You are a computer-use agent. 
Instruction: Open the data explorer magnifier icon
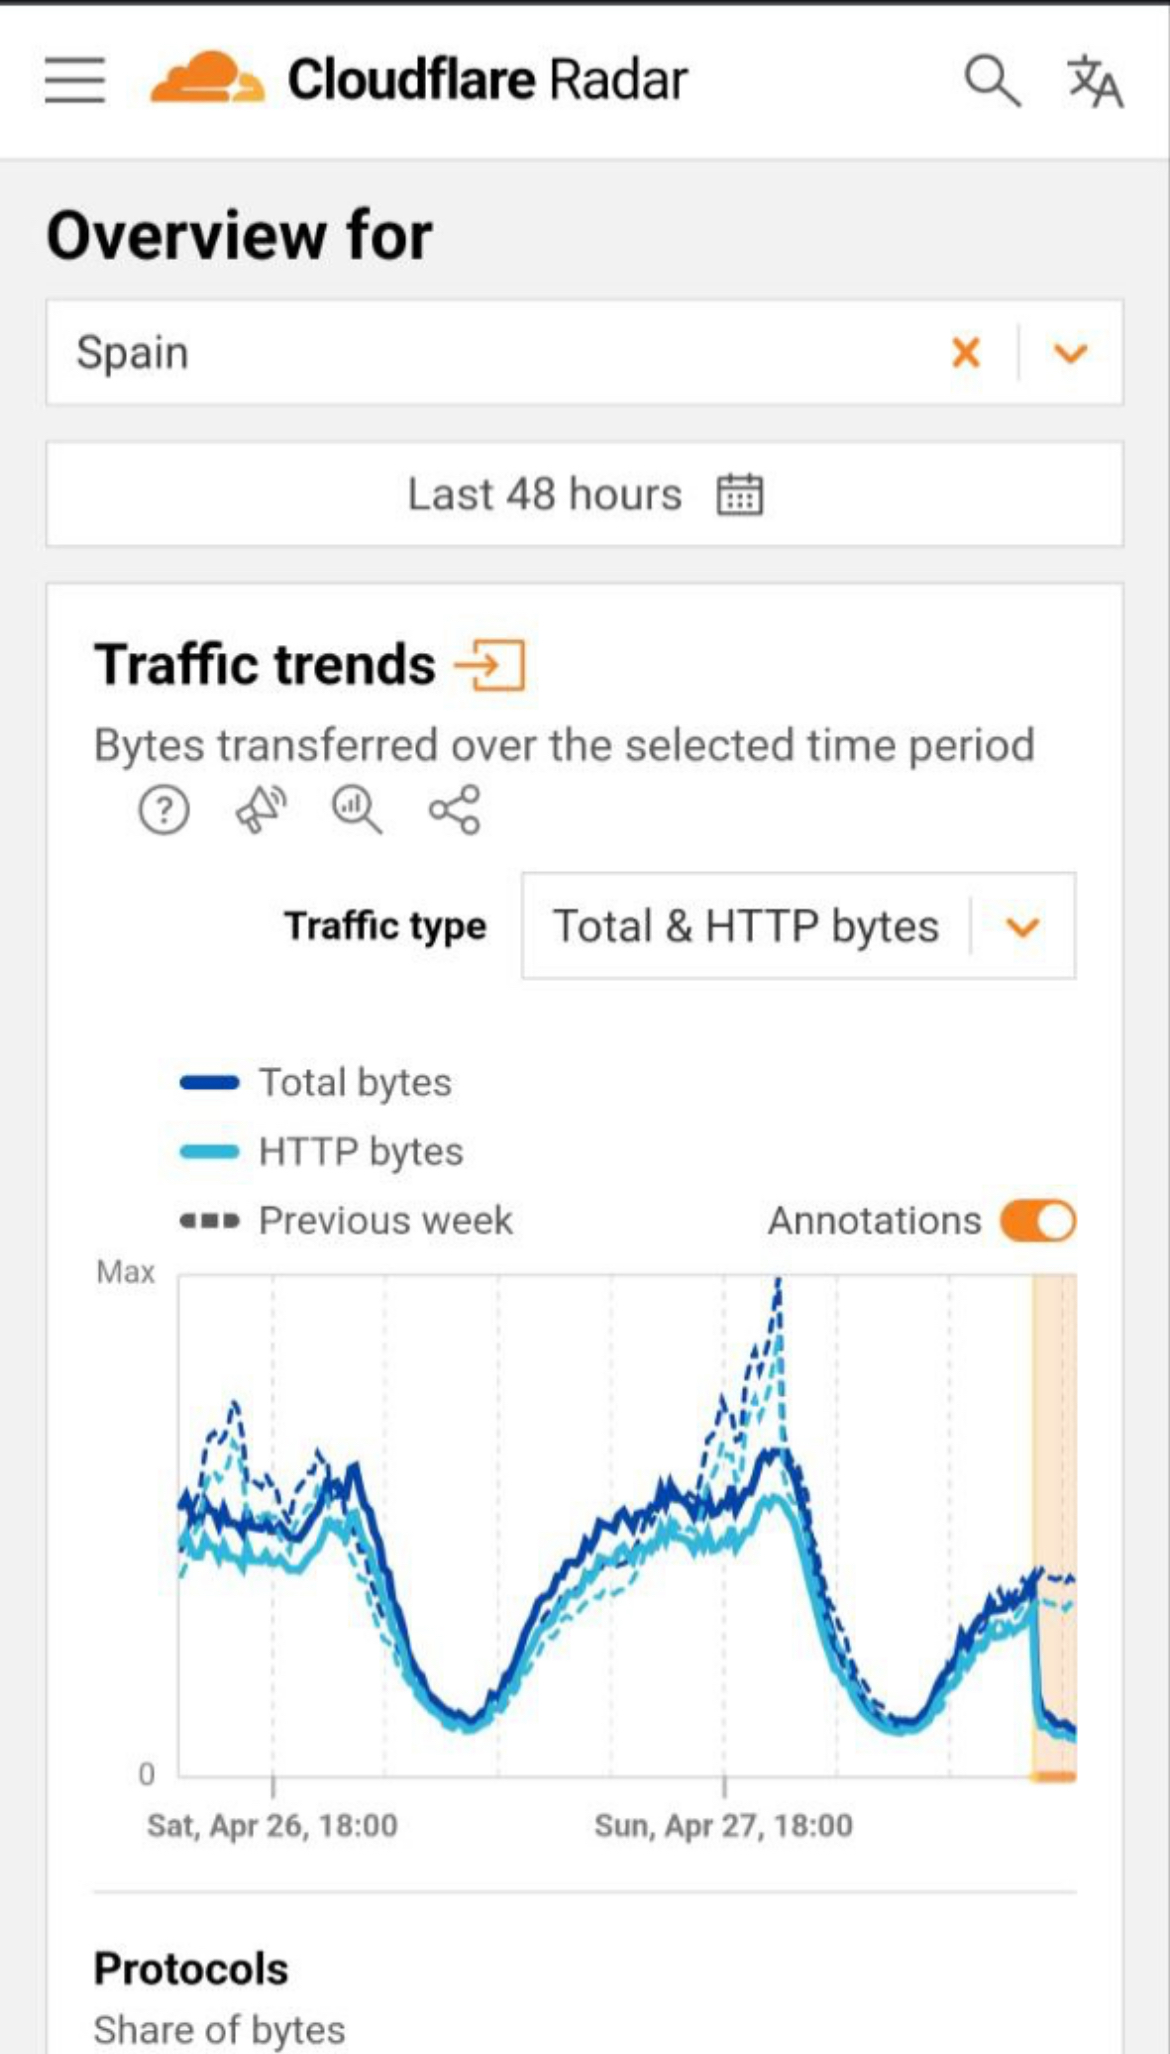pyautogui.click(x=357, y=810)
